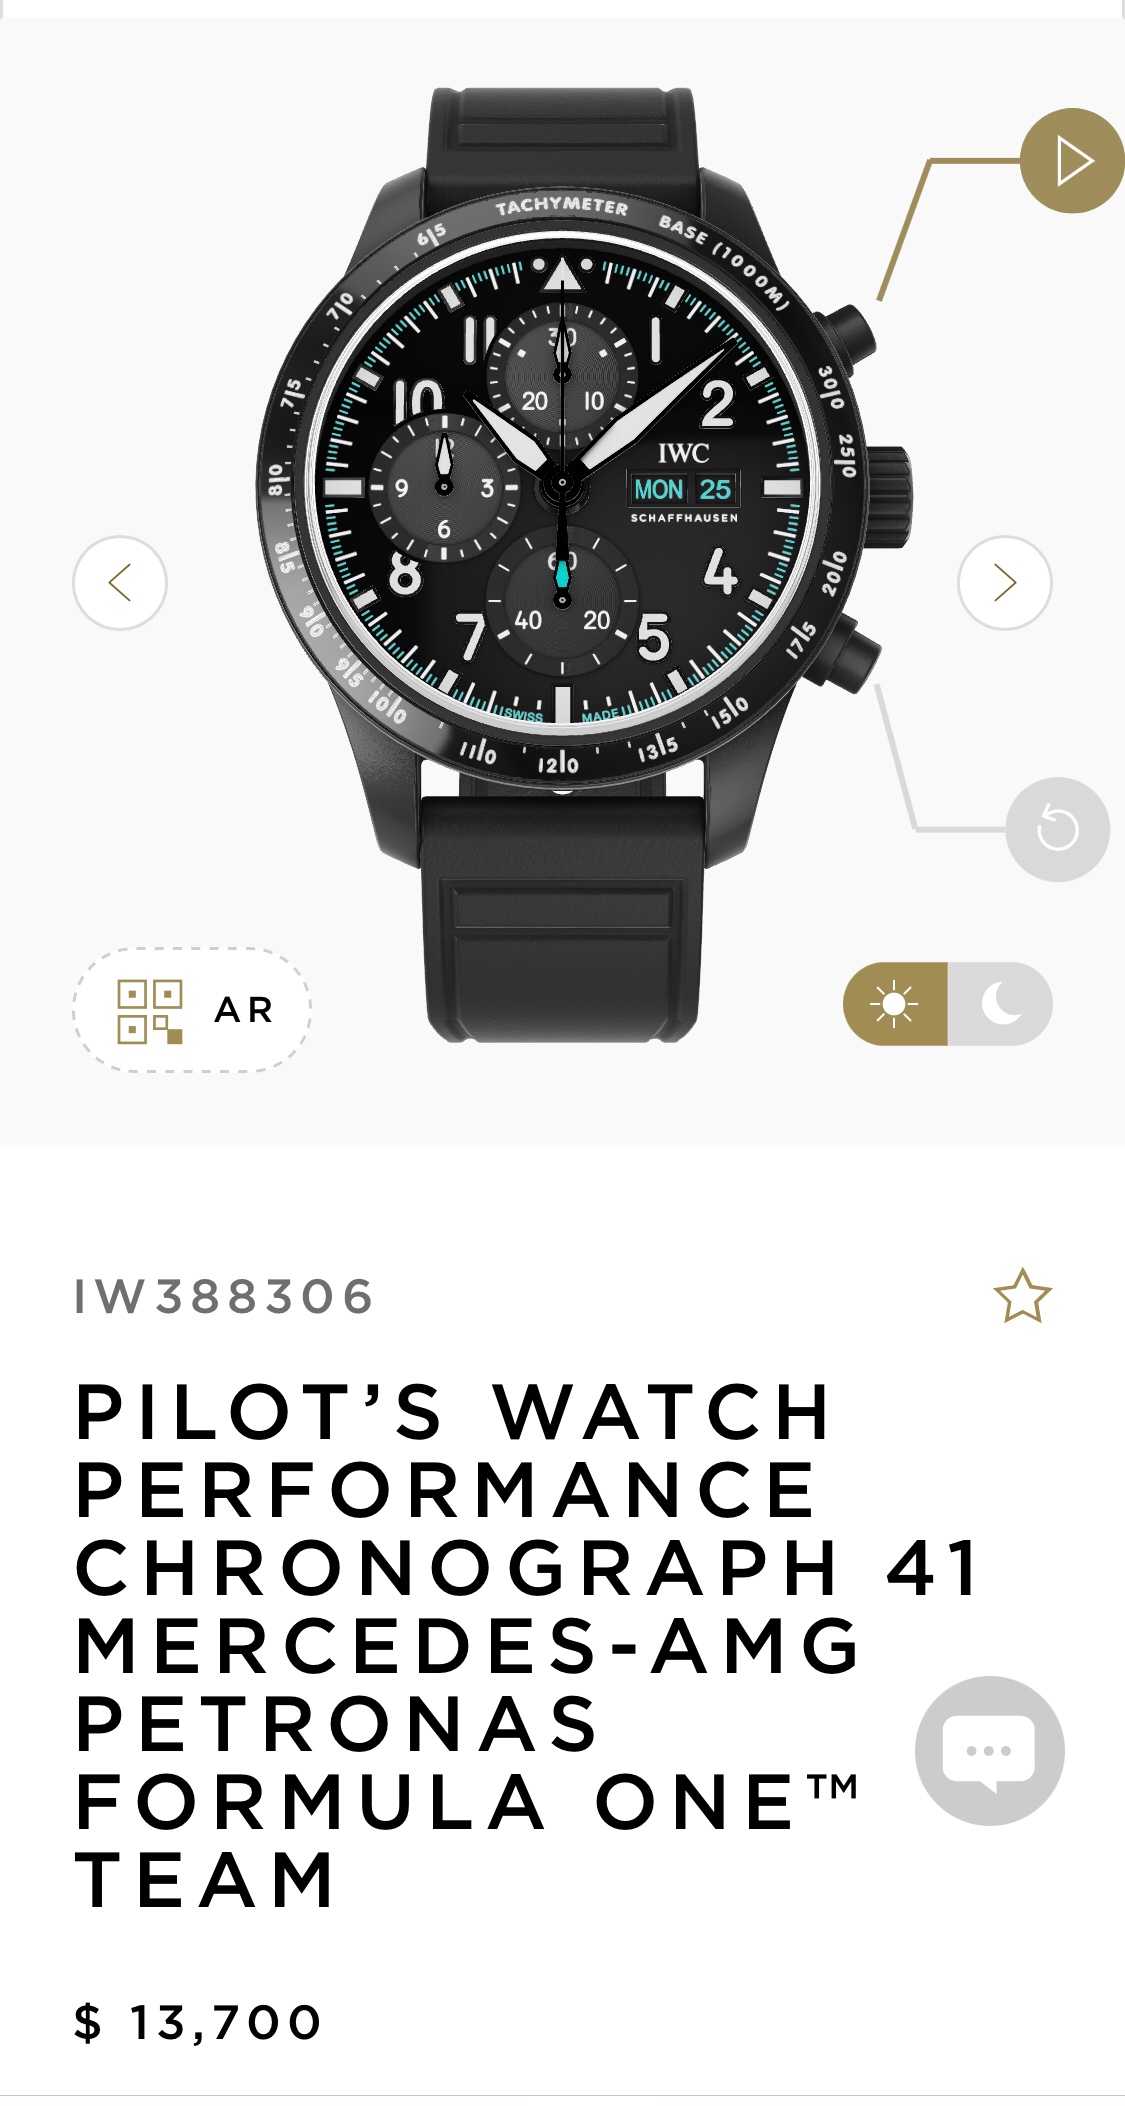1125x2106 pixels.
Task: Click the watch crown on the case
Action: click(x=888, y=486)
